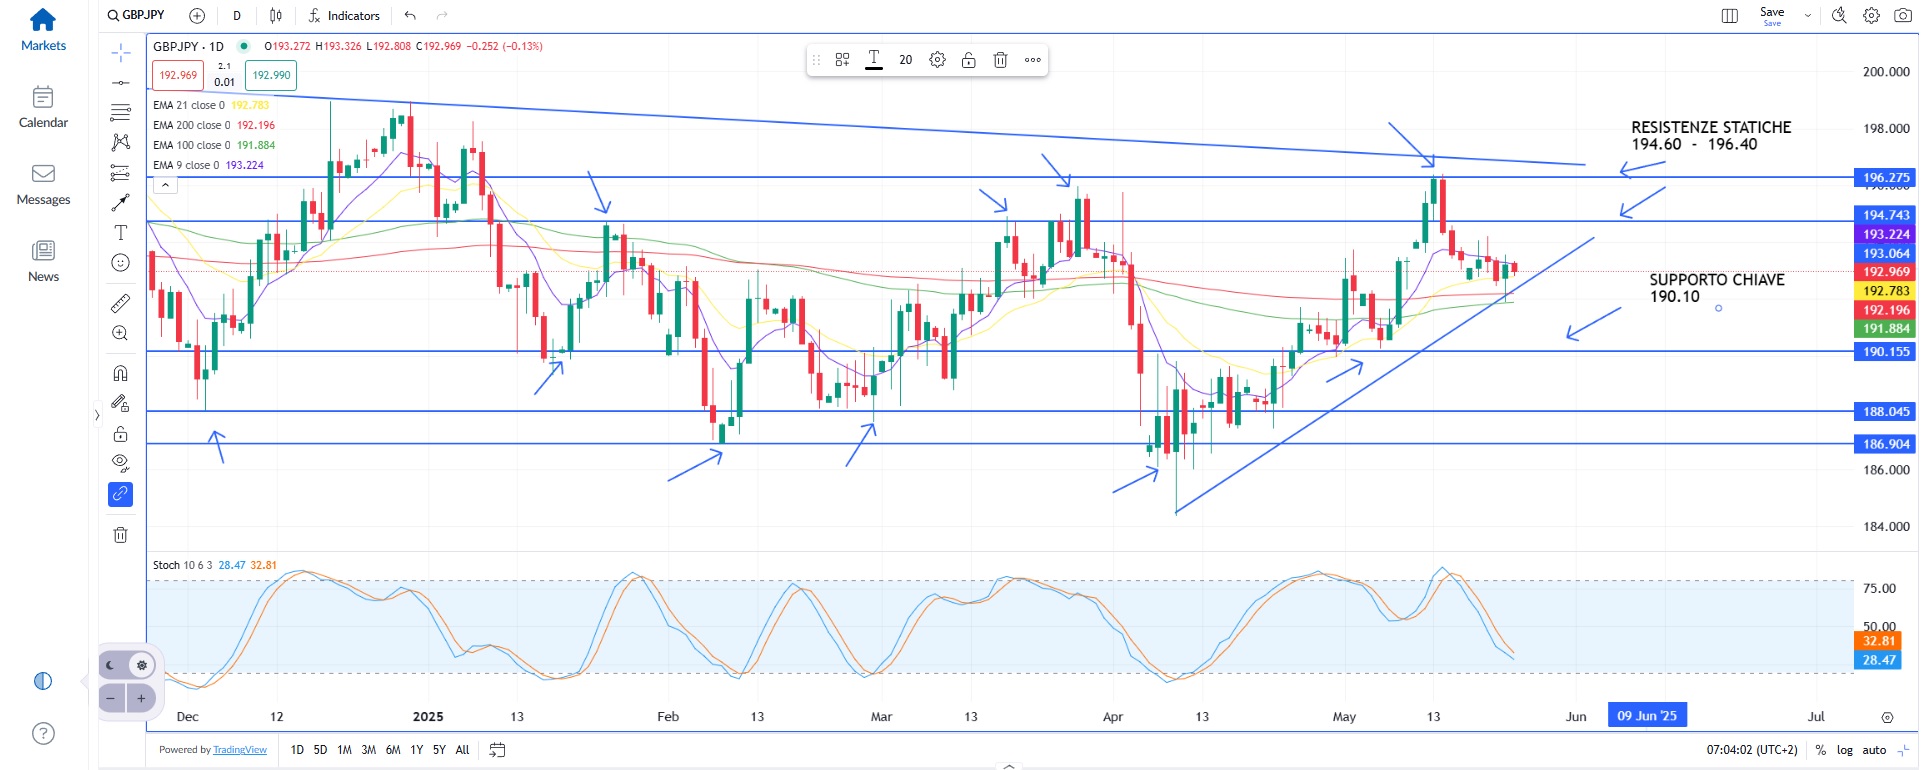Open the Save dropdown arrow
The width and height of the screenshot is (1921, 770).
tap(1807, 16)
